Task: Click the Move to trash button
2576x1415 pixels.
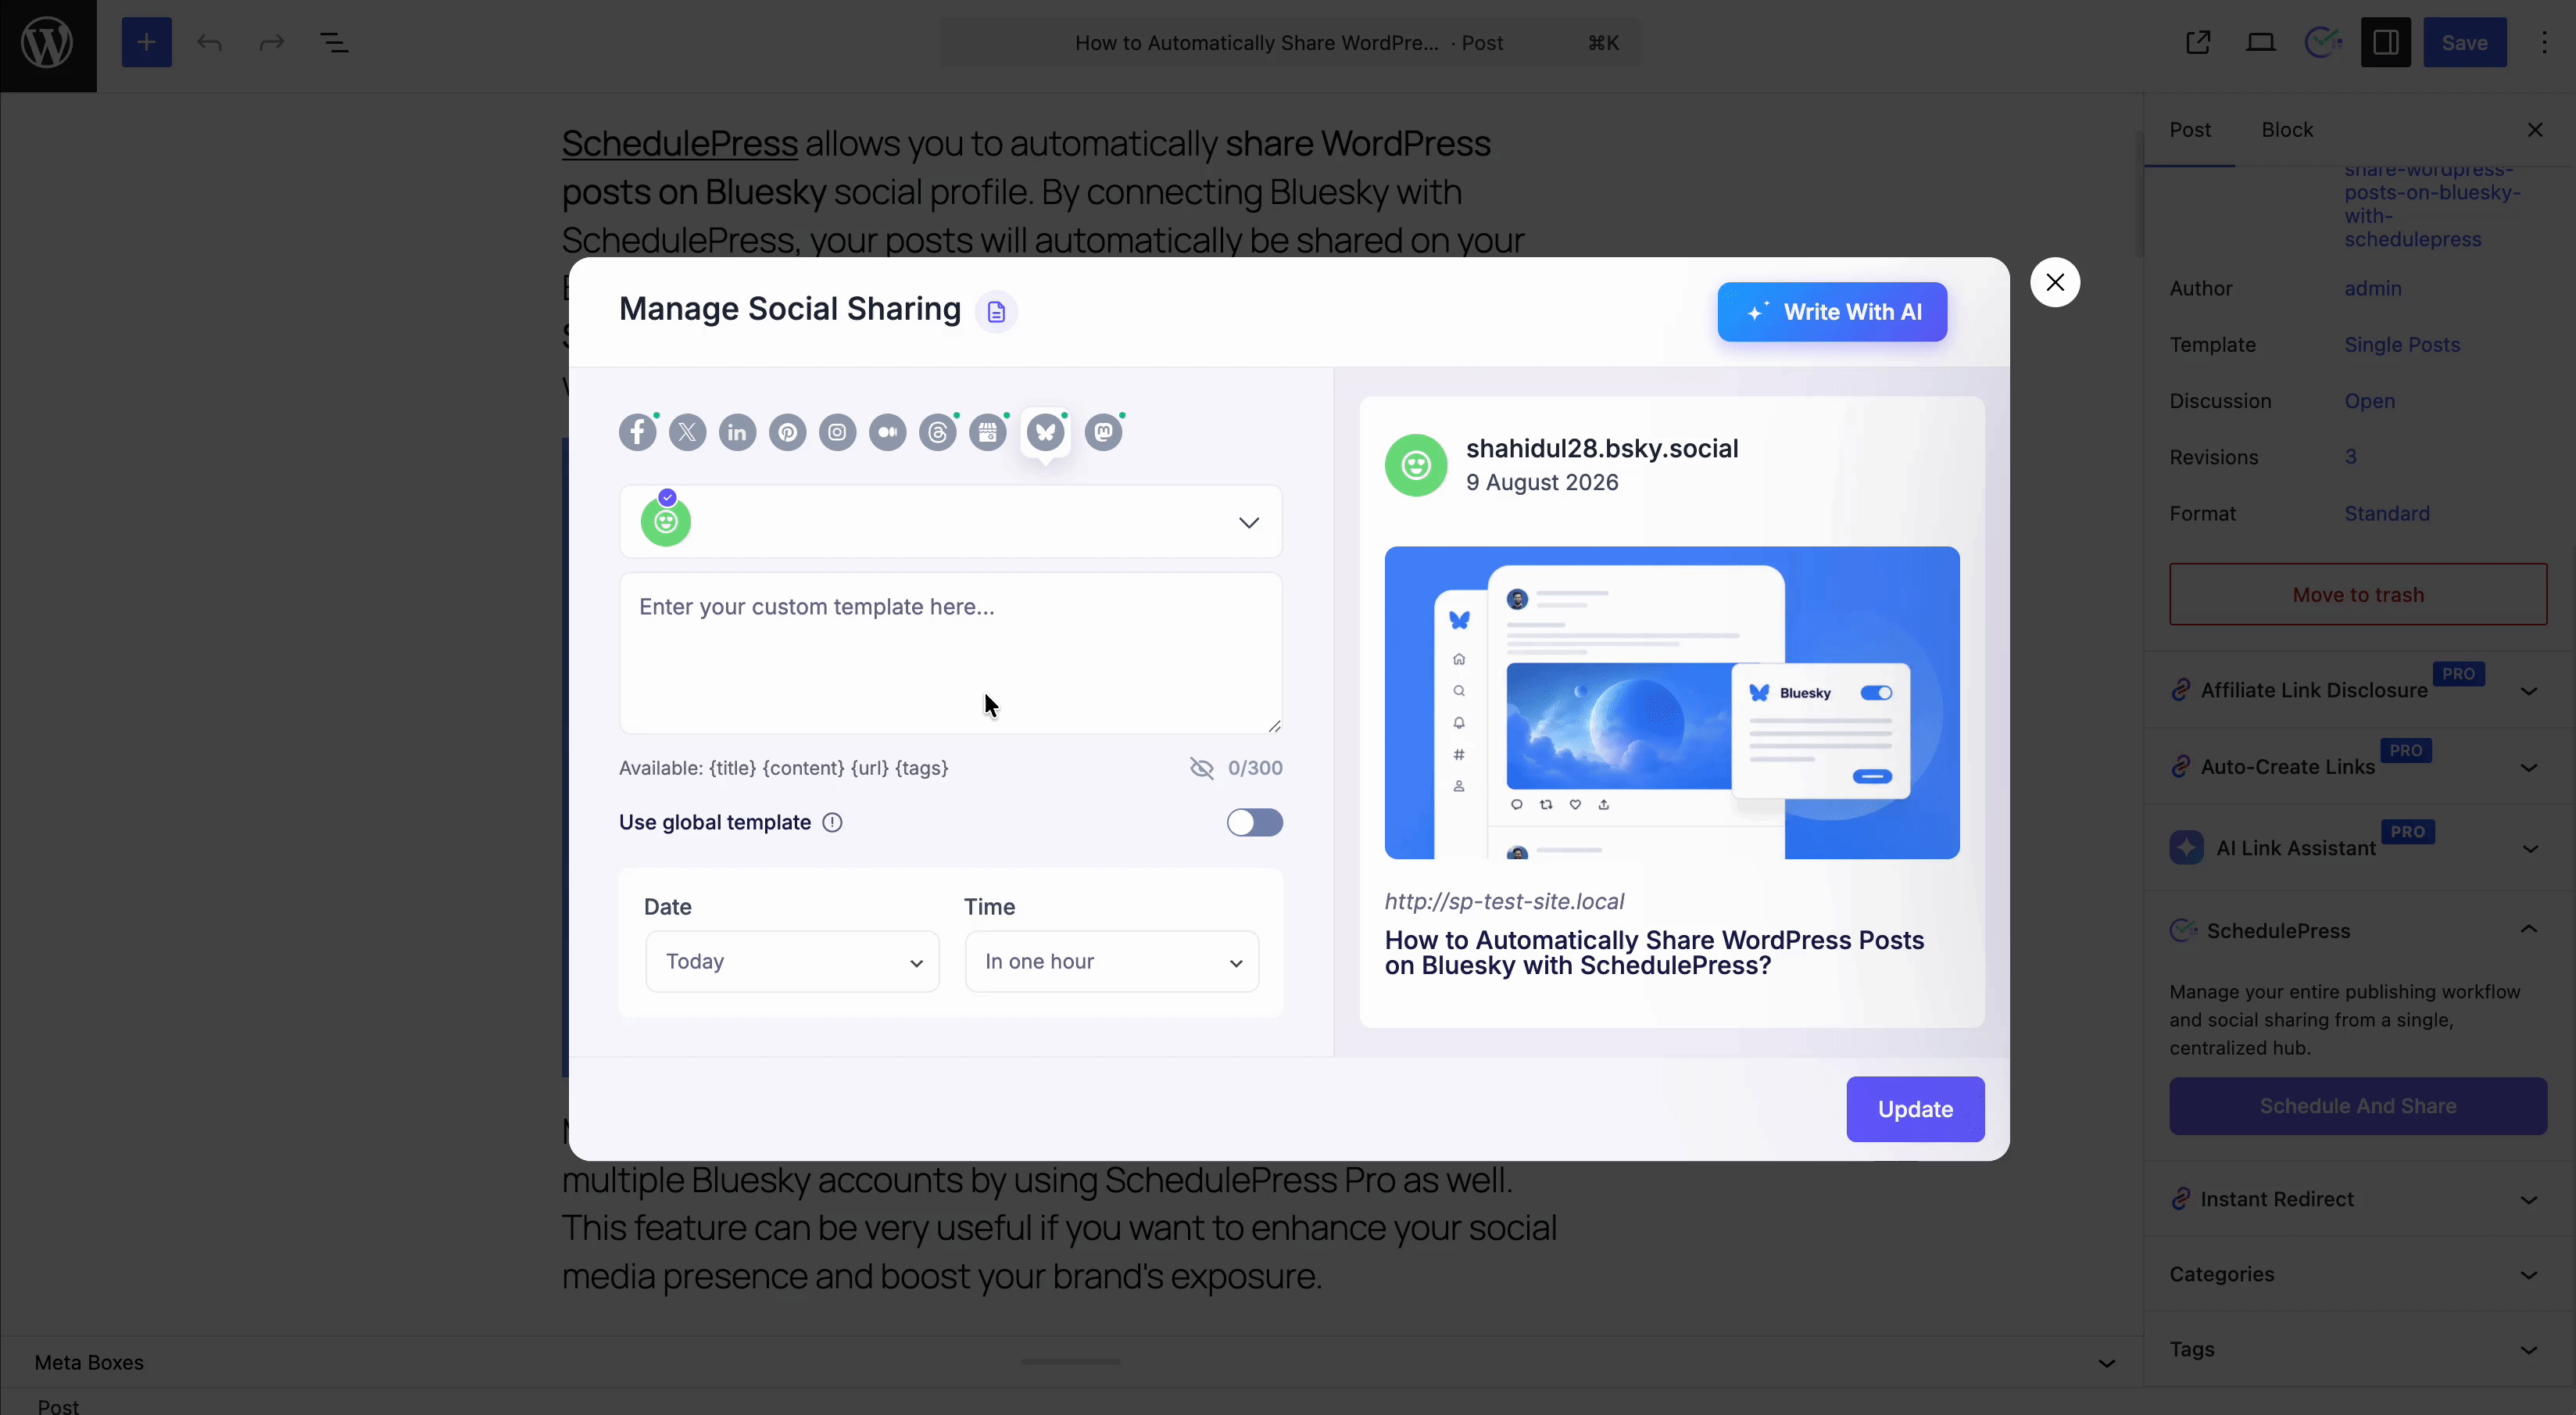Action: point(2358,594)
